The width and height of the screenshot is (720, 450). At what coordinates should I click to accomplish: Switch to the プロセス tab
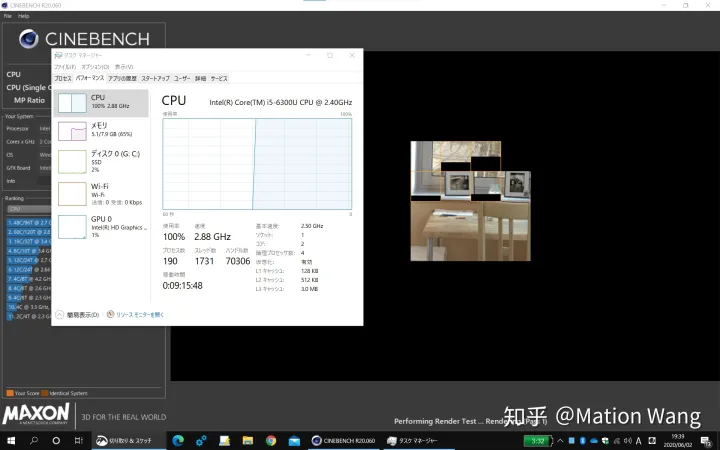[63, 79]
